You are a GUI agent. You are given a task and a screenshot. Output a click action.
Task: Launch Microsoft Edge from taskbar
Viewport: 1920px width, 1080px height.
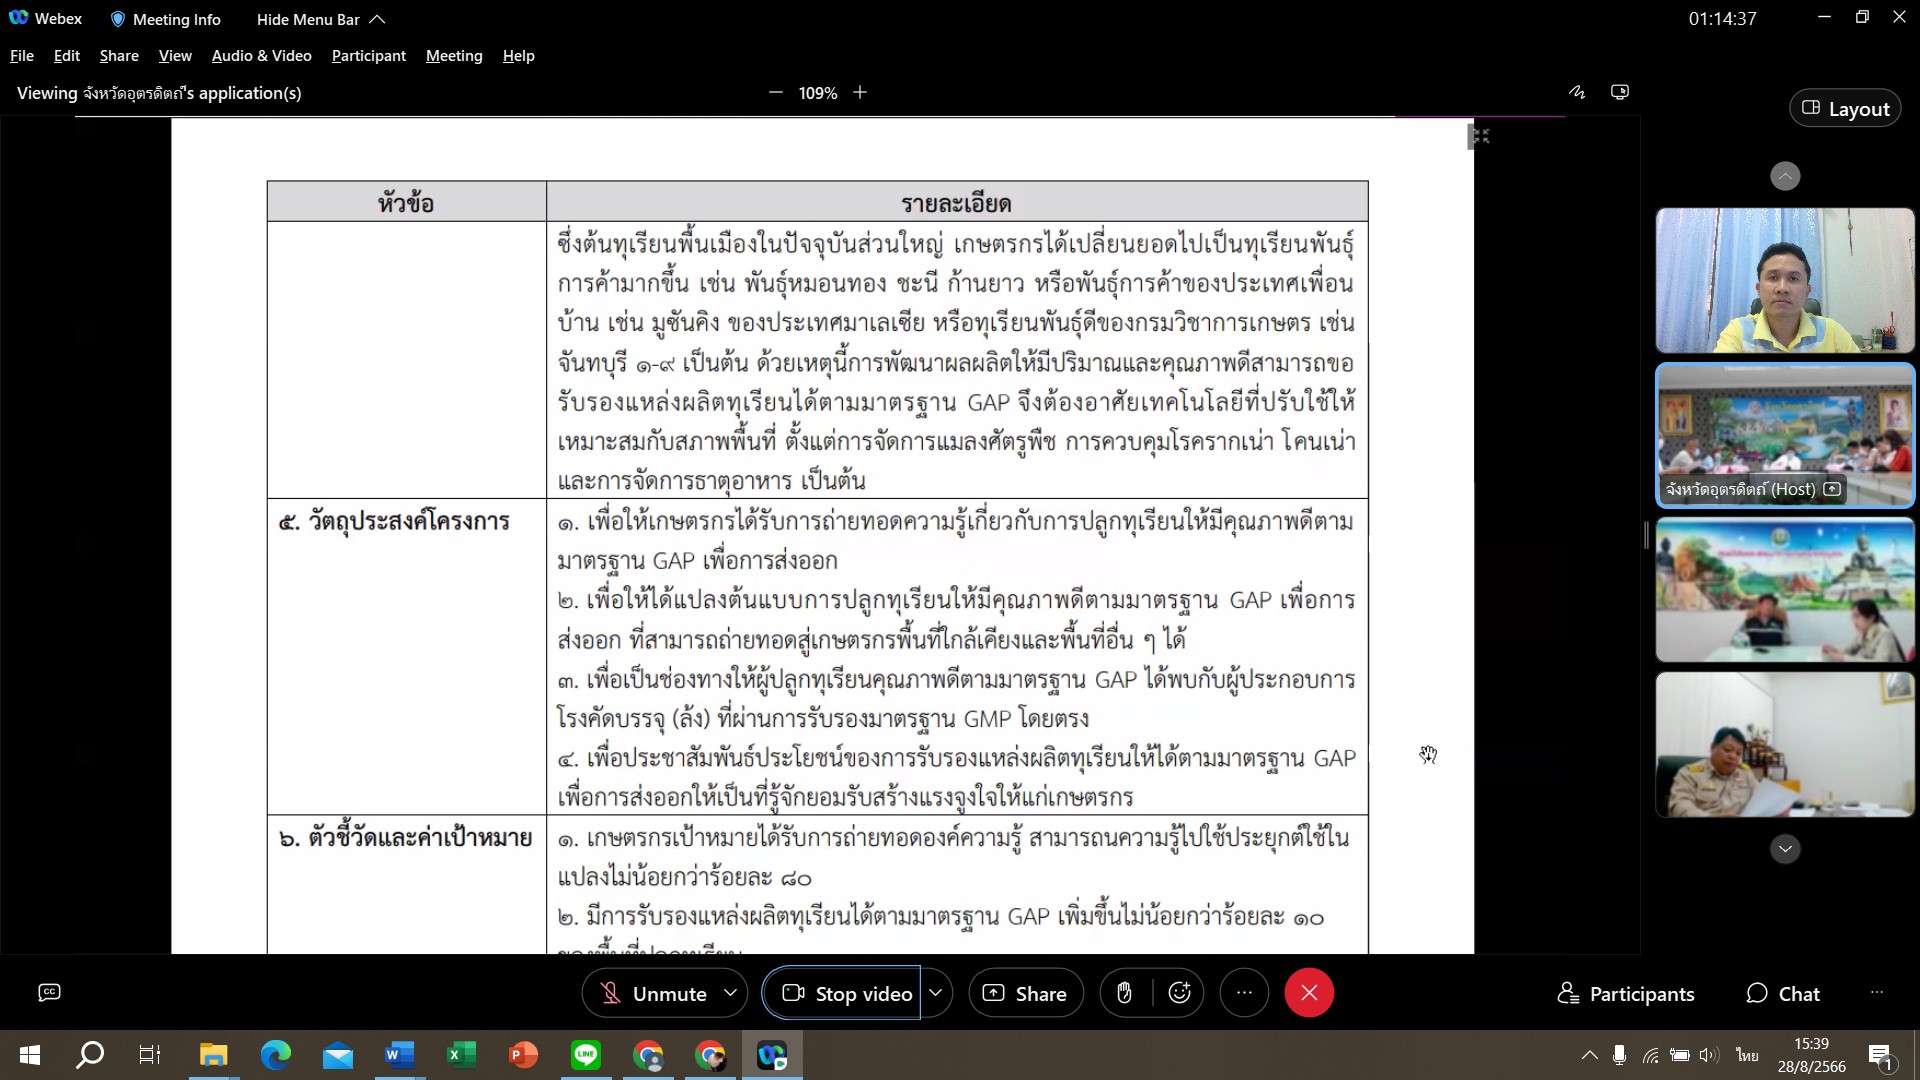click(x=275, y=1055)
